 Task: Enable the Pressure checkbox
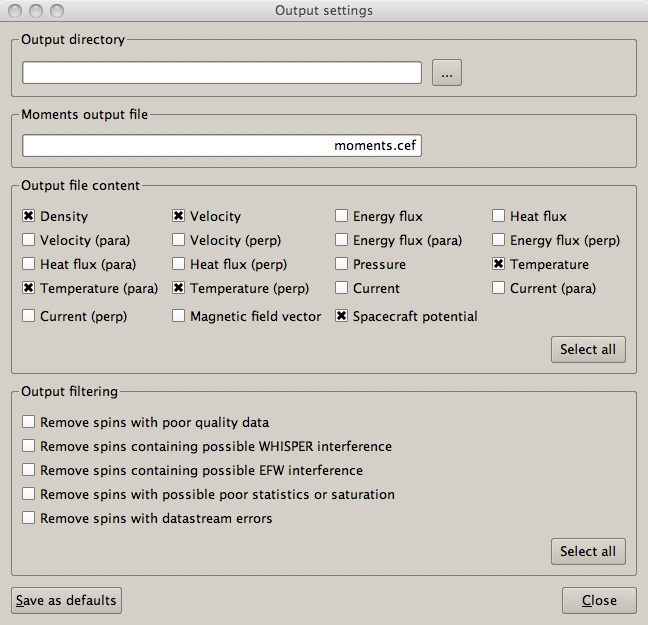pyautogui.click(x=341, y=264)
